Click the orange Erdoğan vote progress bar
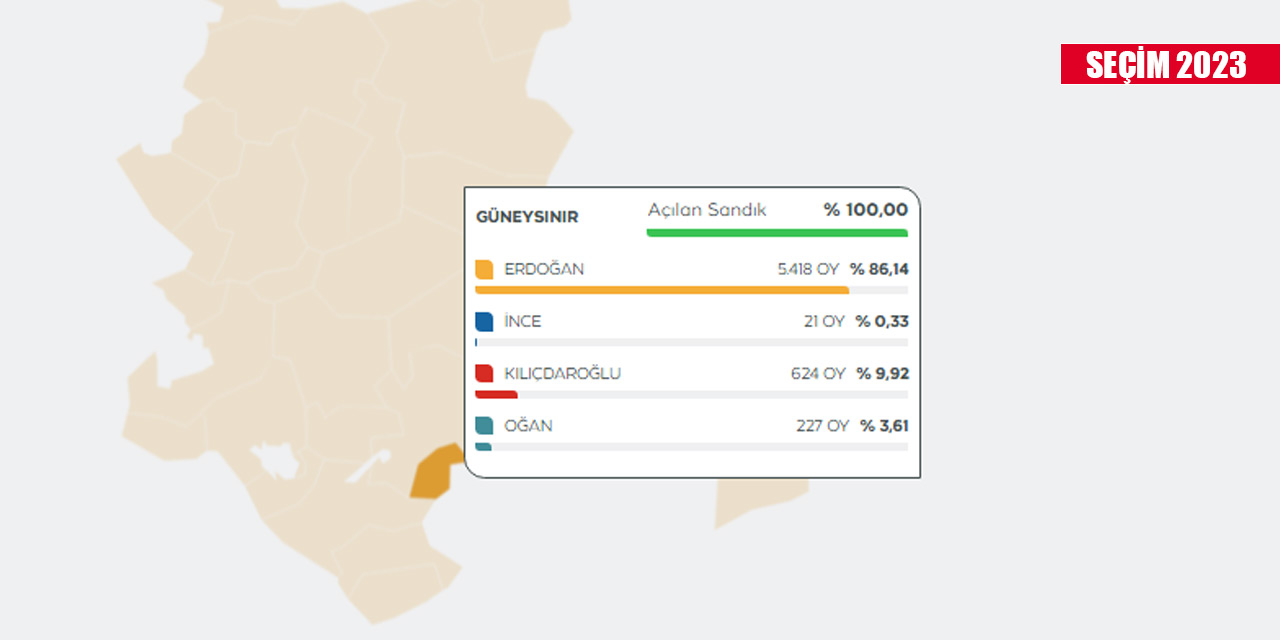This screenshot has height=640, width=1280. tap(661, 290)
